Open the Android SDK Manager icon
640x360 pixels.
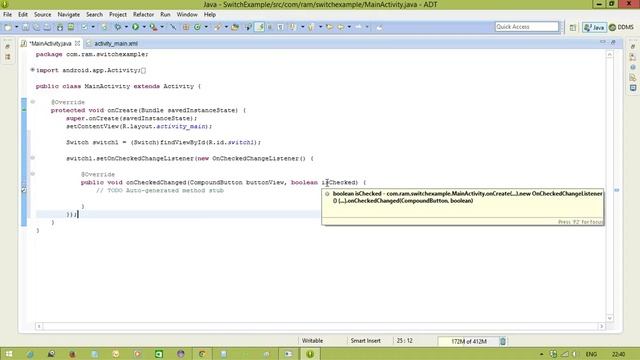tap(60, 27)
